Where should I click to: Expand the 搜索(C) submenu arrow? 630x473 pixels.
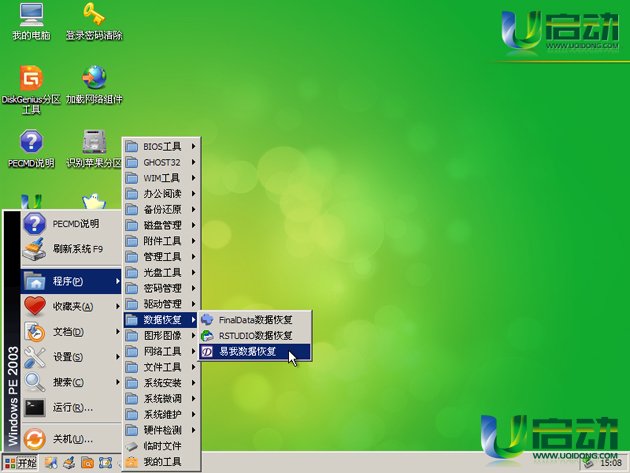(x=117, y=382)
